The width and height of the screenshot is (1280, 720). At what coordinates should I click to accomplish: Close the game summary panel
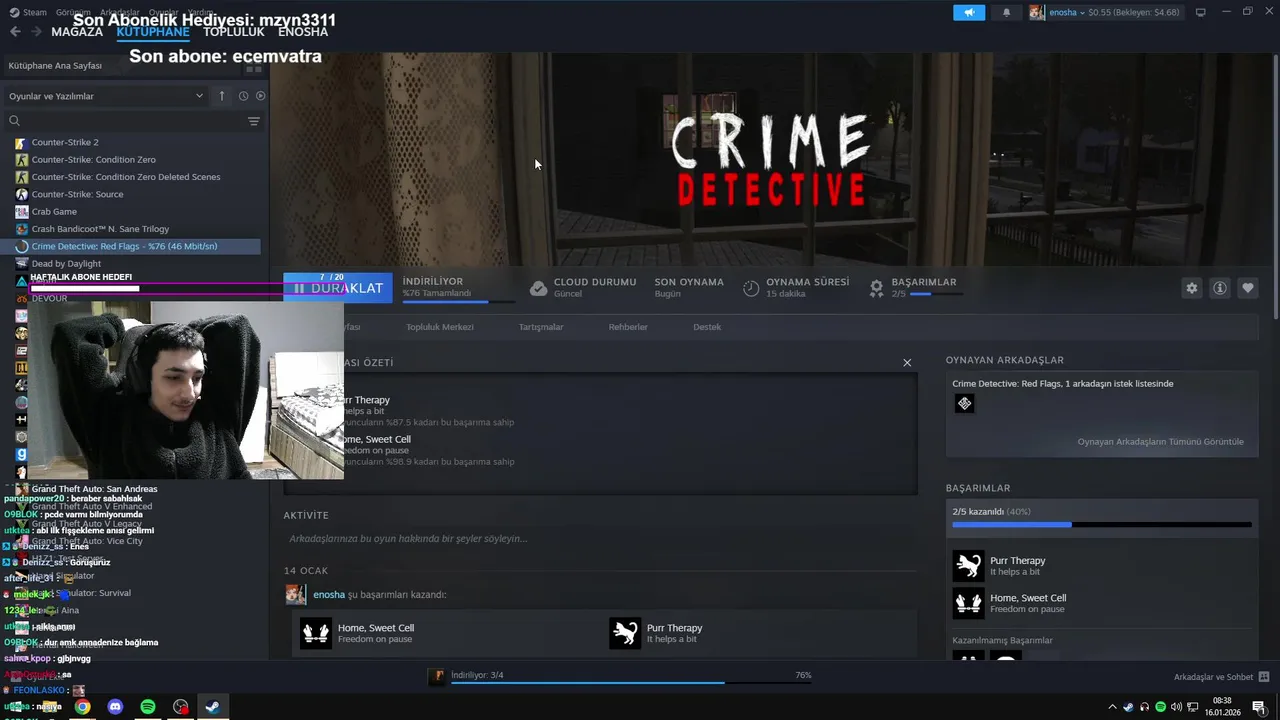907,363
